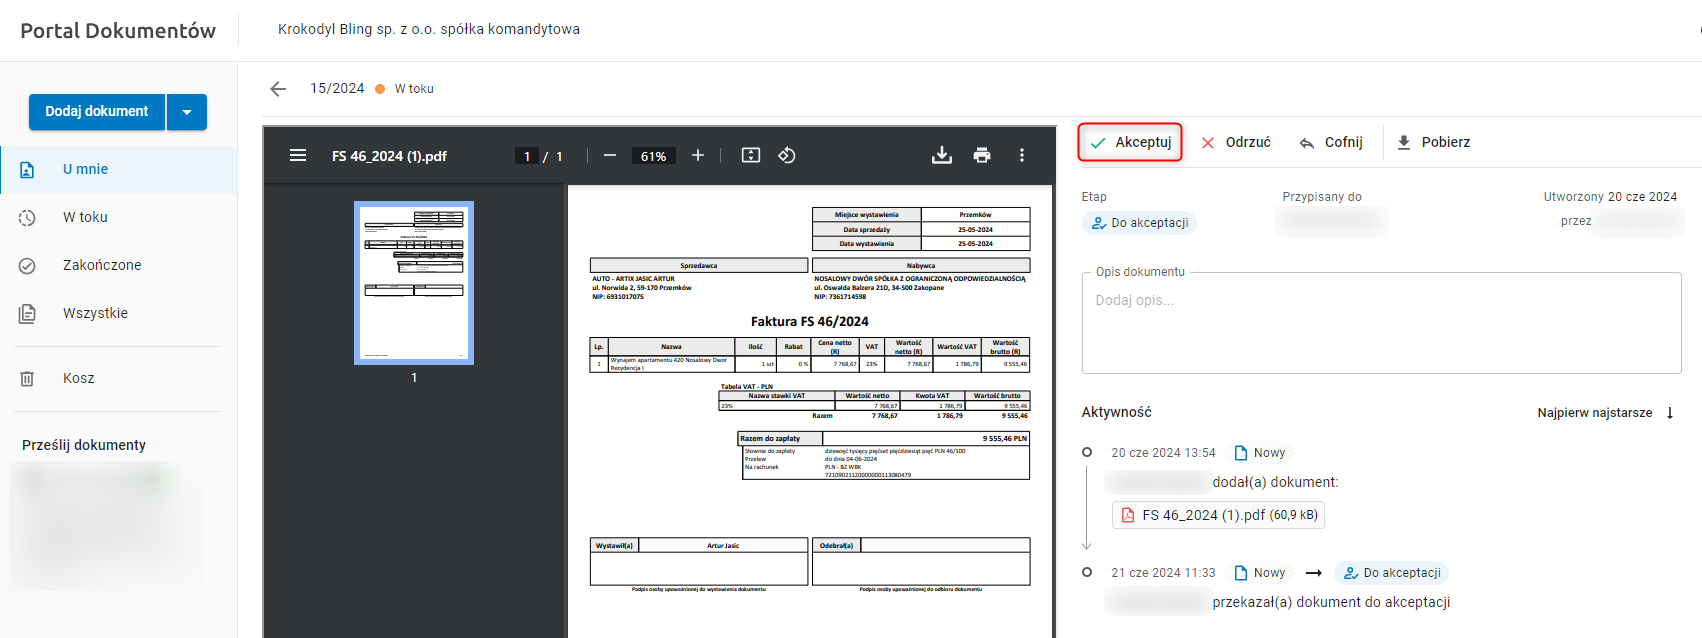Print the PDF document
The image size is (1702, 638).
982,155
